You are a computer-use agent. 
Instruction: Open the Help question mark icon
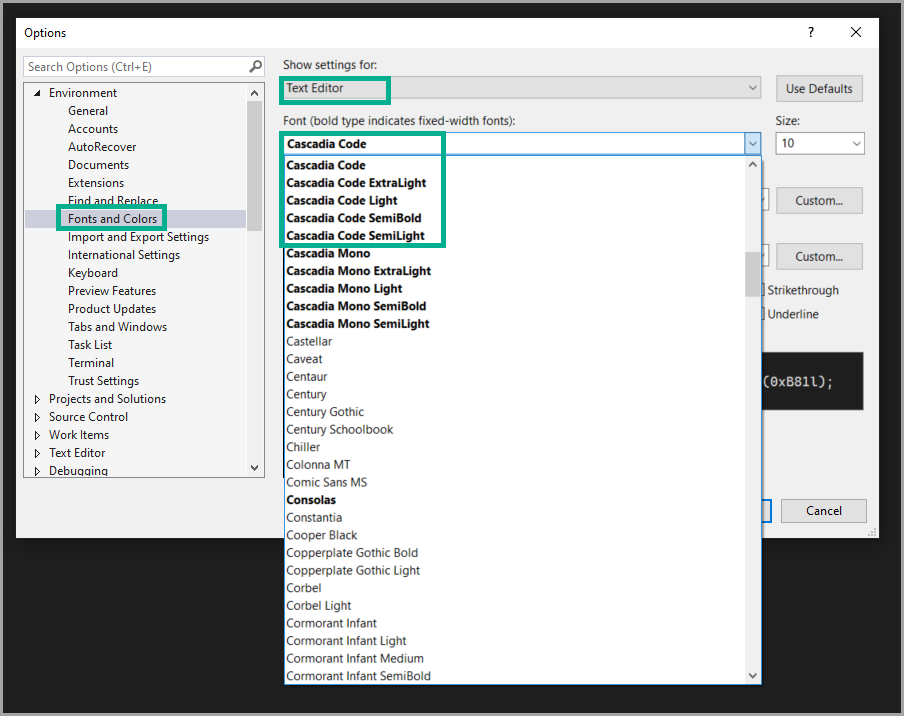coord(810,32)
